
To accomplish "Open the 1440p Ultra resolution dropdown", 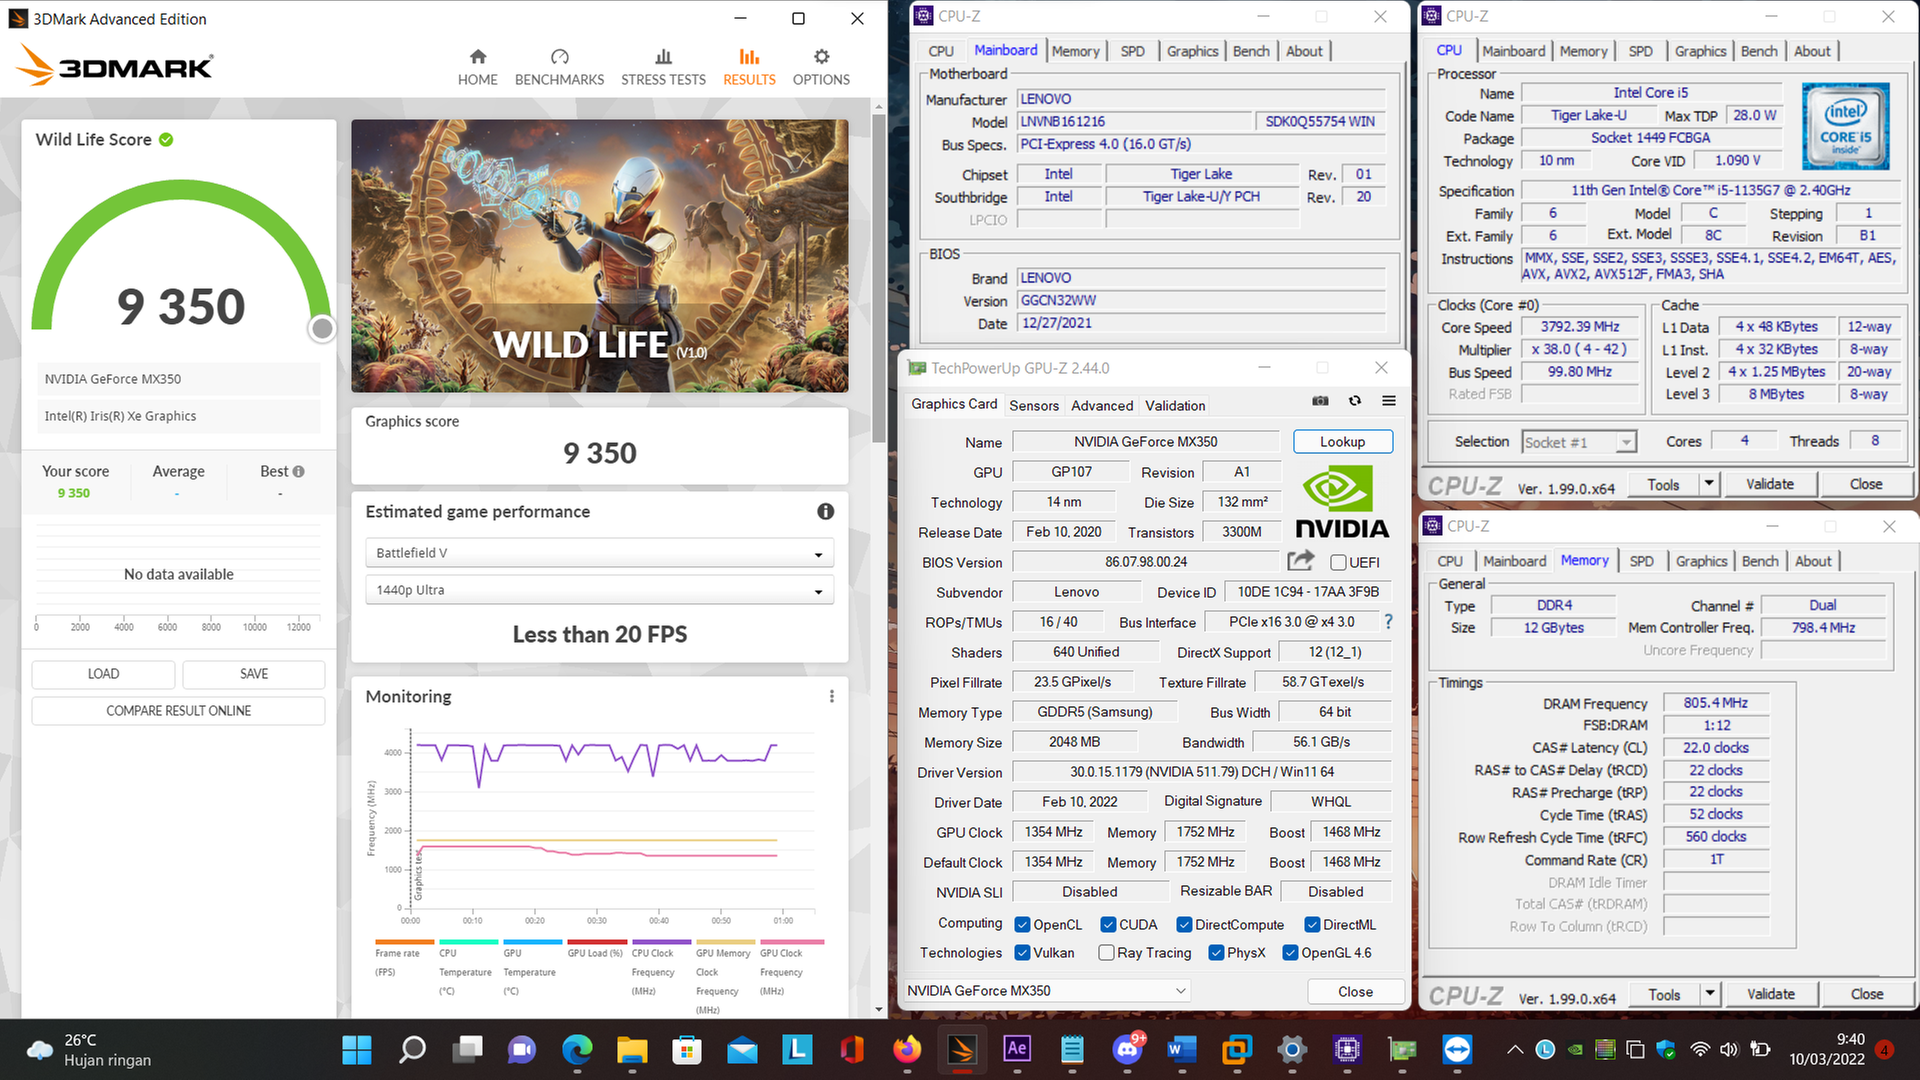I will tap(599, 590).
